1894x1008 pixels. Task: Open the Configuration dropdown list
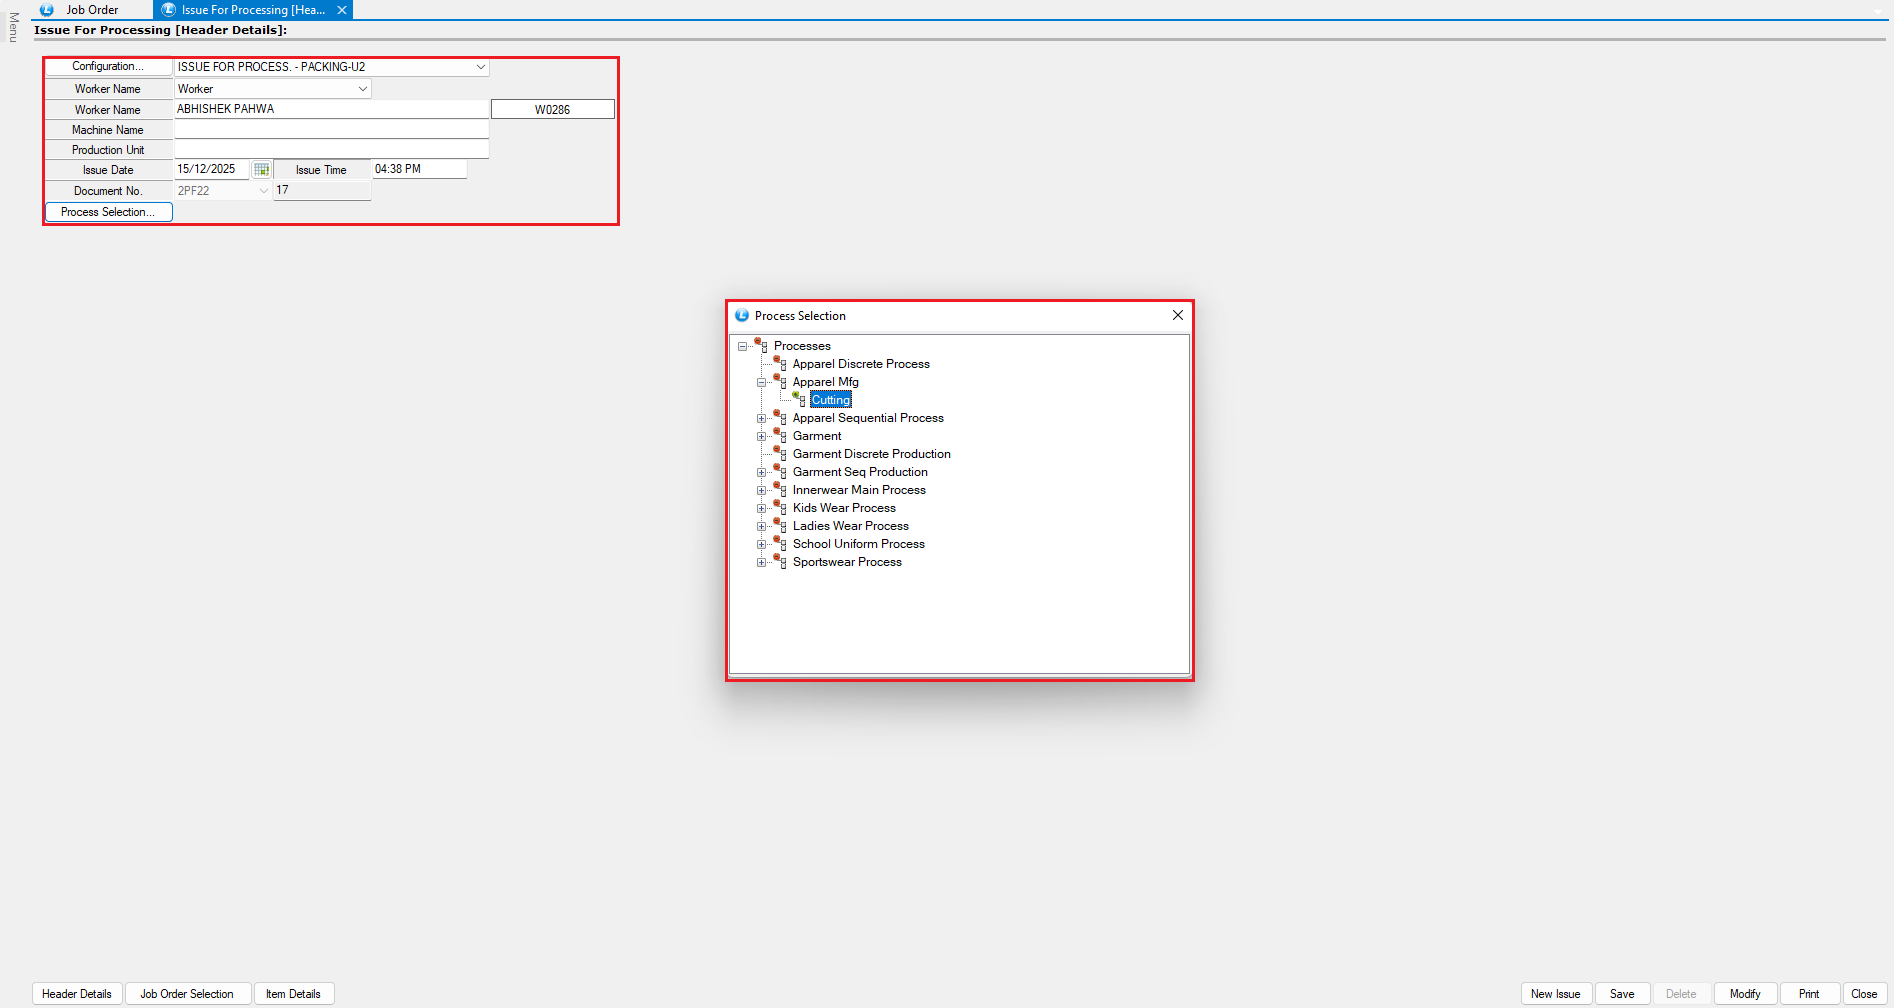coord(480,67)
